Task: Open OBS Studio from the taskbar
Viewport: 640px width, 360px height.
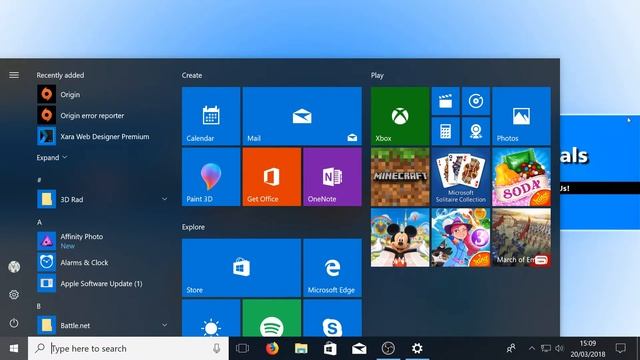Action: click(x=388, y=349)
